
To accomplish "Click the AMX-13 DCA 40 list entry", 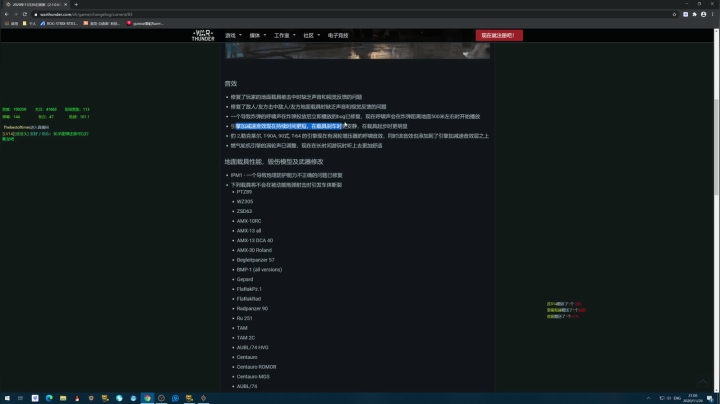I will point(255,240).
